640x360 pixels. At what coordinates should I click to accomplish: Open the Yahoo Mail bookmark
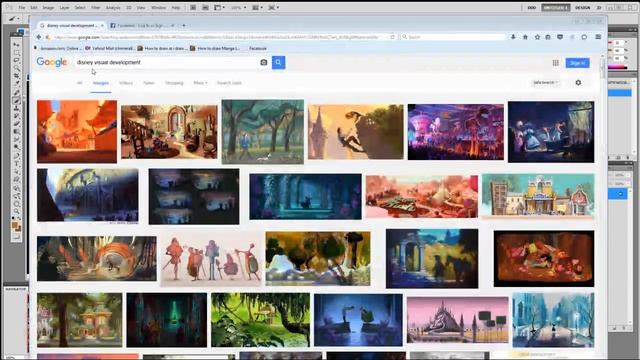(109, 48)
